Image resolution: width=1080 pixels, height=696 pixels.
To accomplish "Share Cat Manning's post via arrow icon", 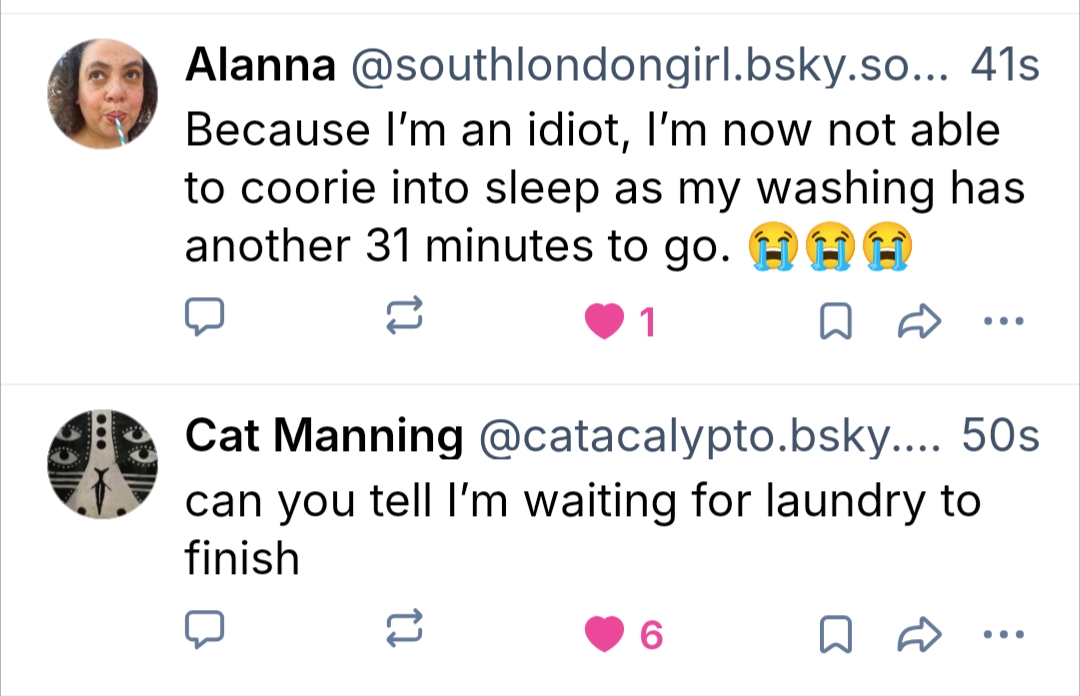I will click(x=920, y=633).
